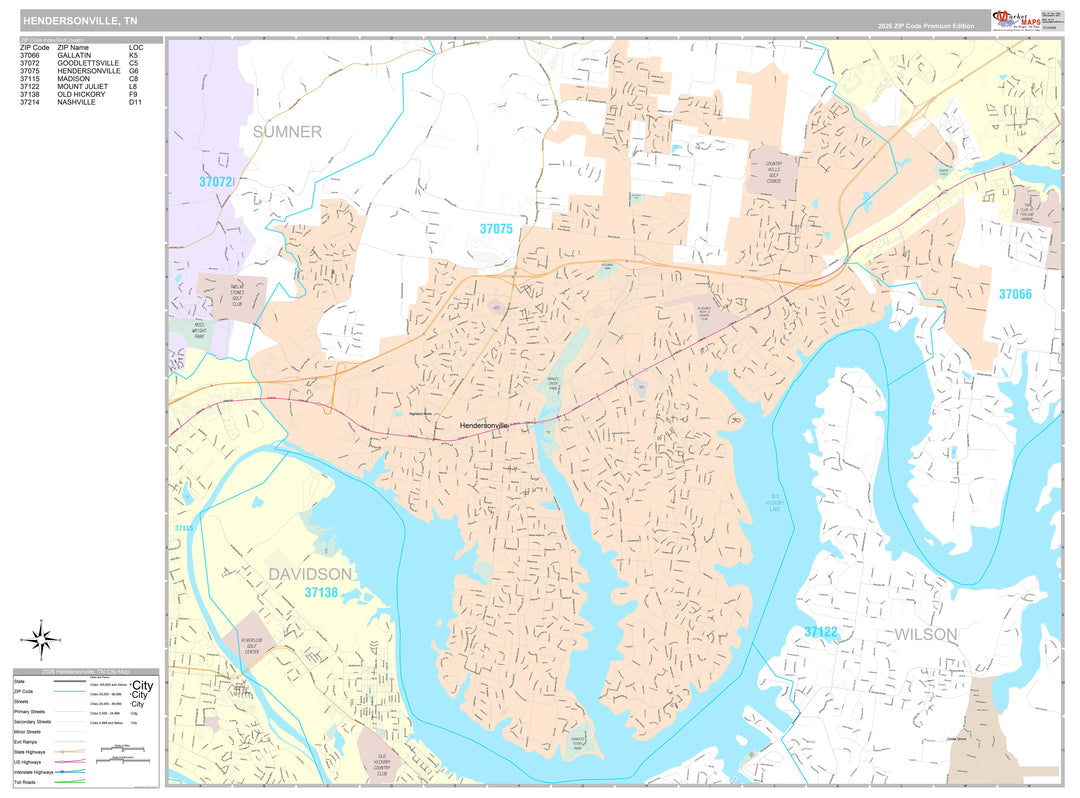Image resolution: width=1080 pixels, height=798 pixels.
Task: Click the WILSON county label on map
Action: (x=926, y=634)
